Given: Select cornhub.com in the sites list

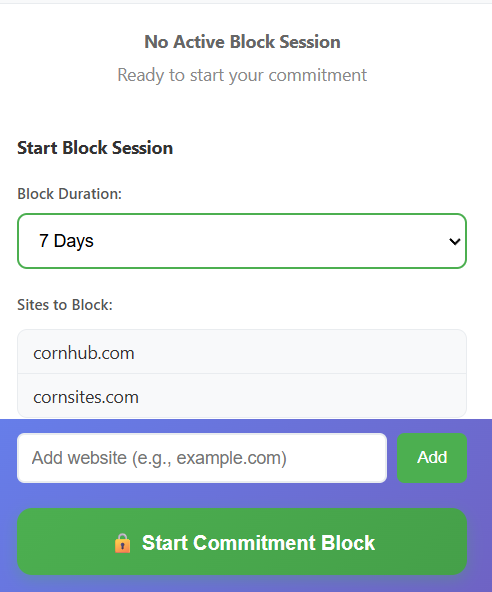Looking at the screenshot, I should [x=242, y=352].
